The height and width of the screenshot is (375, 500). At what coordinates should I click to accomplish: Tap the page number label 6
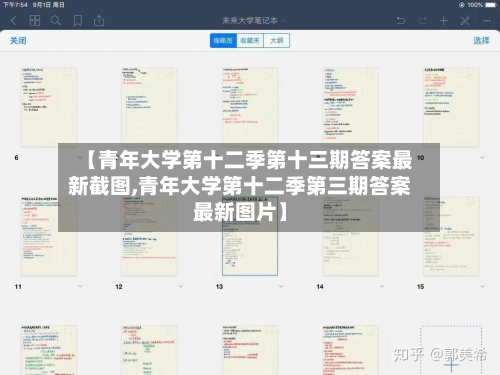[x=16, y=157]
